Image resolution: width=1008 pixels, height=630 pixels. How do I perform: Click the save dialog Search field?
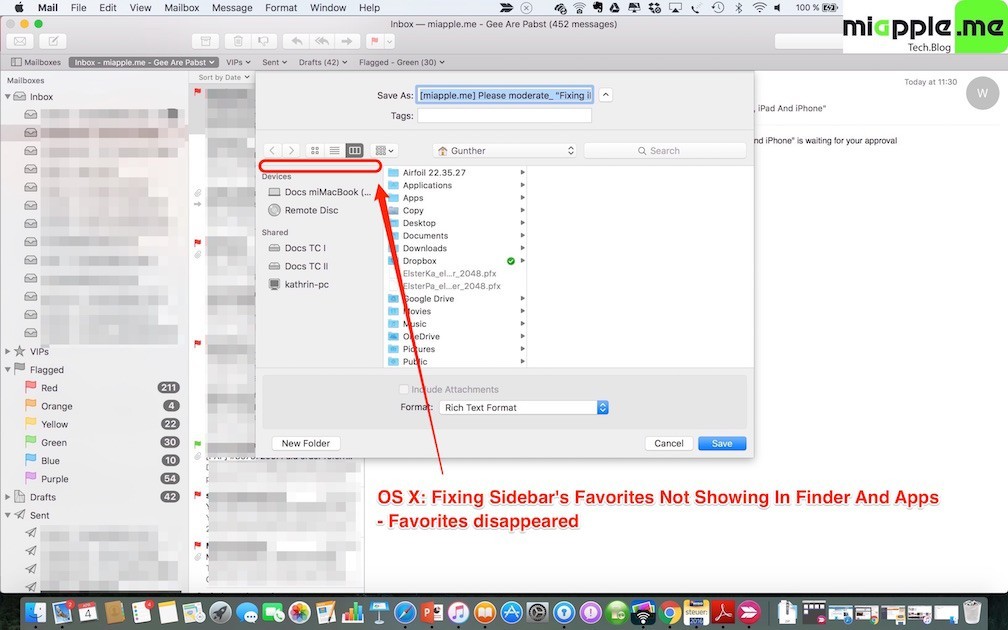tap(665, 150)
